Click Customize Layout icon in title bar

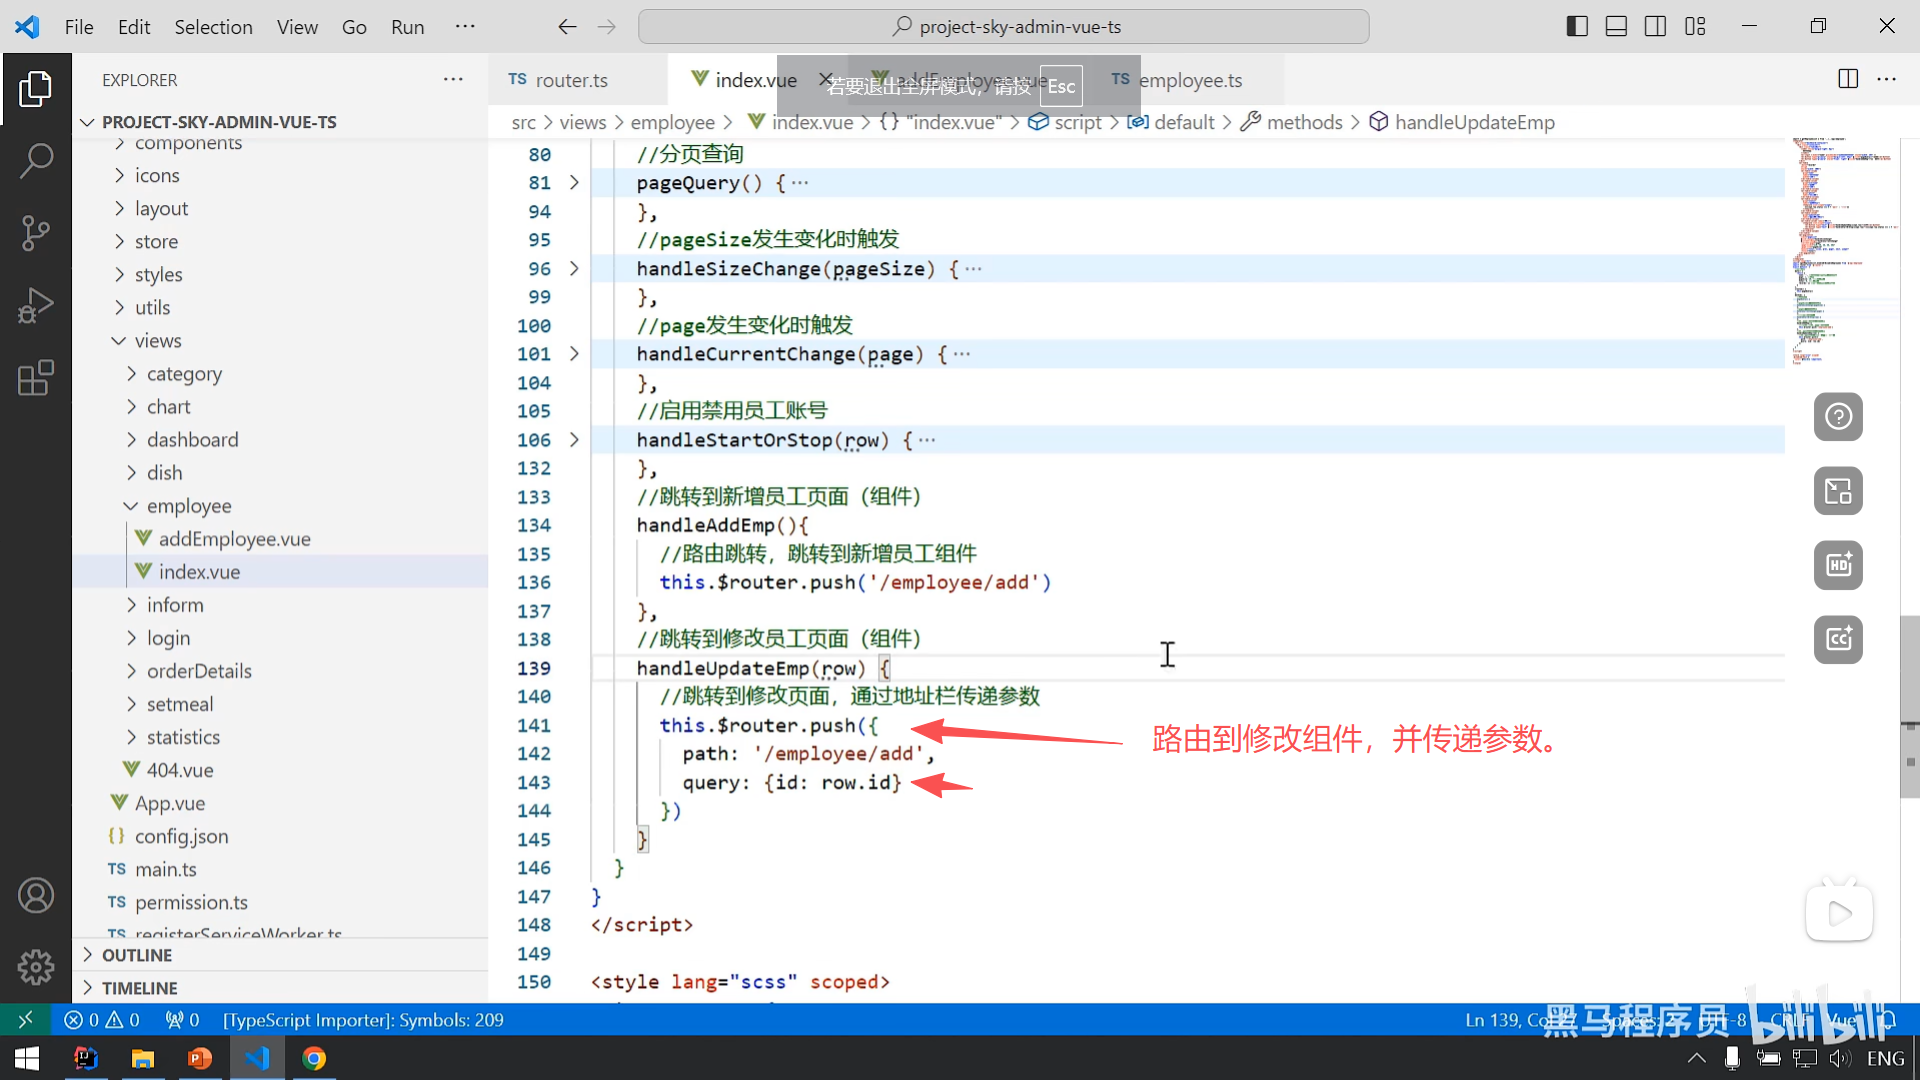1695,27
